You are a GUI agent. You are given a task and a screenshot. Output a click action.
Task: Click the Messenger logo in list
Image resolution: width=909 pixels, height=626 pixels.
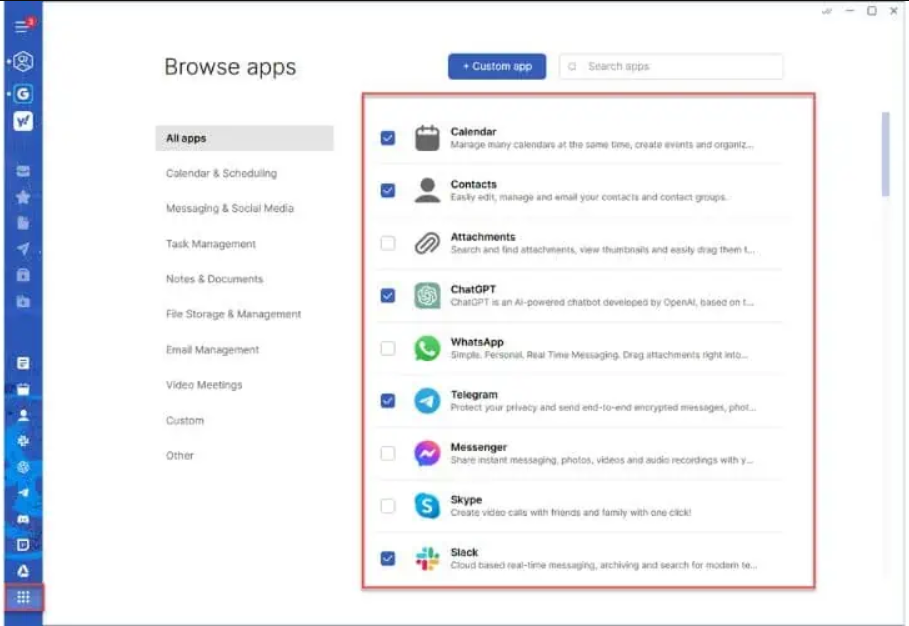coord(427,453)
